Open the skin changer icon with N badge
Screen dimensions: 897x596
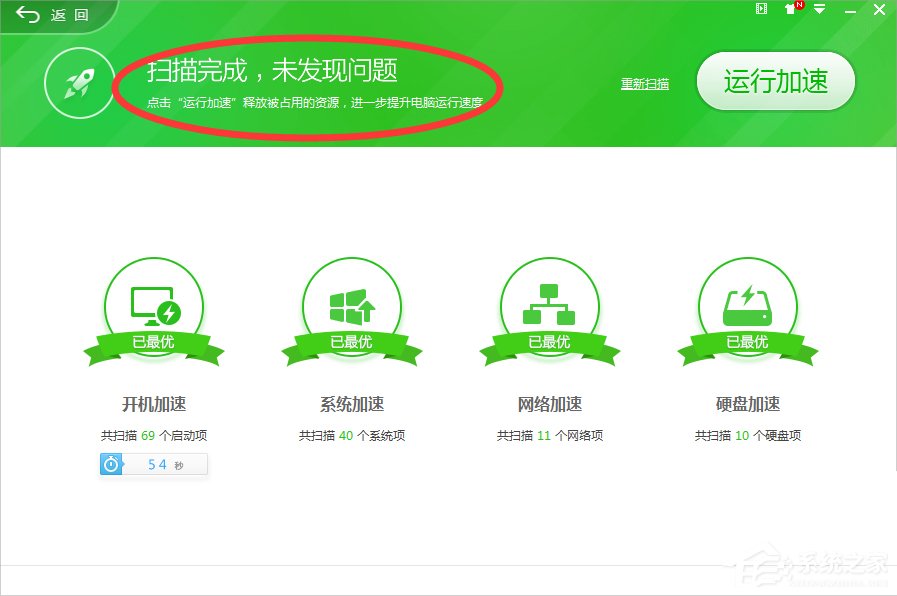click(x=790, y=10)
